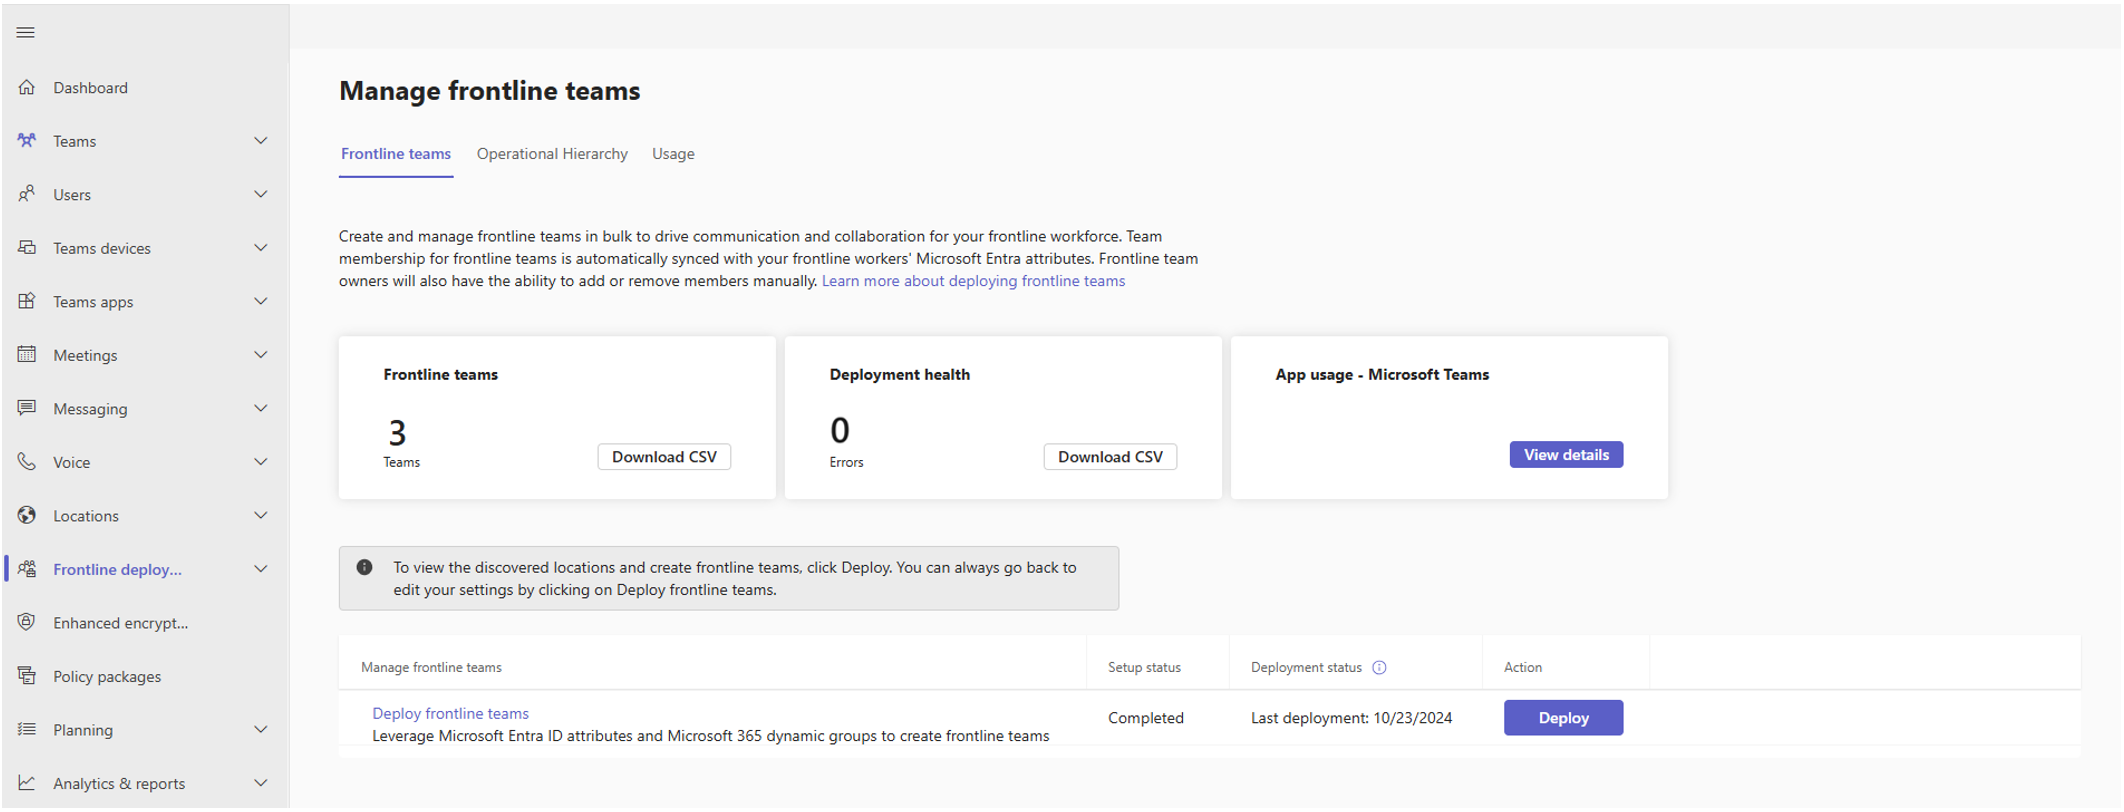The image size is (2124, 812).
Task: Click the Locations globe icon
Action: coord(27,516)
